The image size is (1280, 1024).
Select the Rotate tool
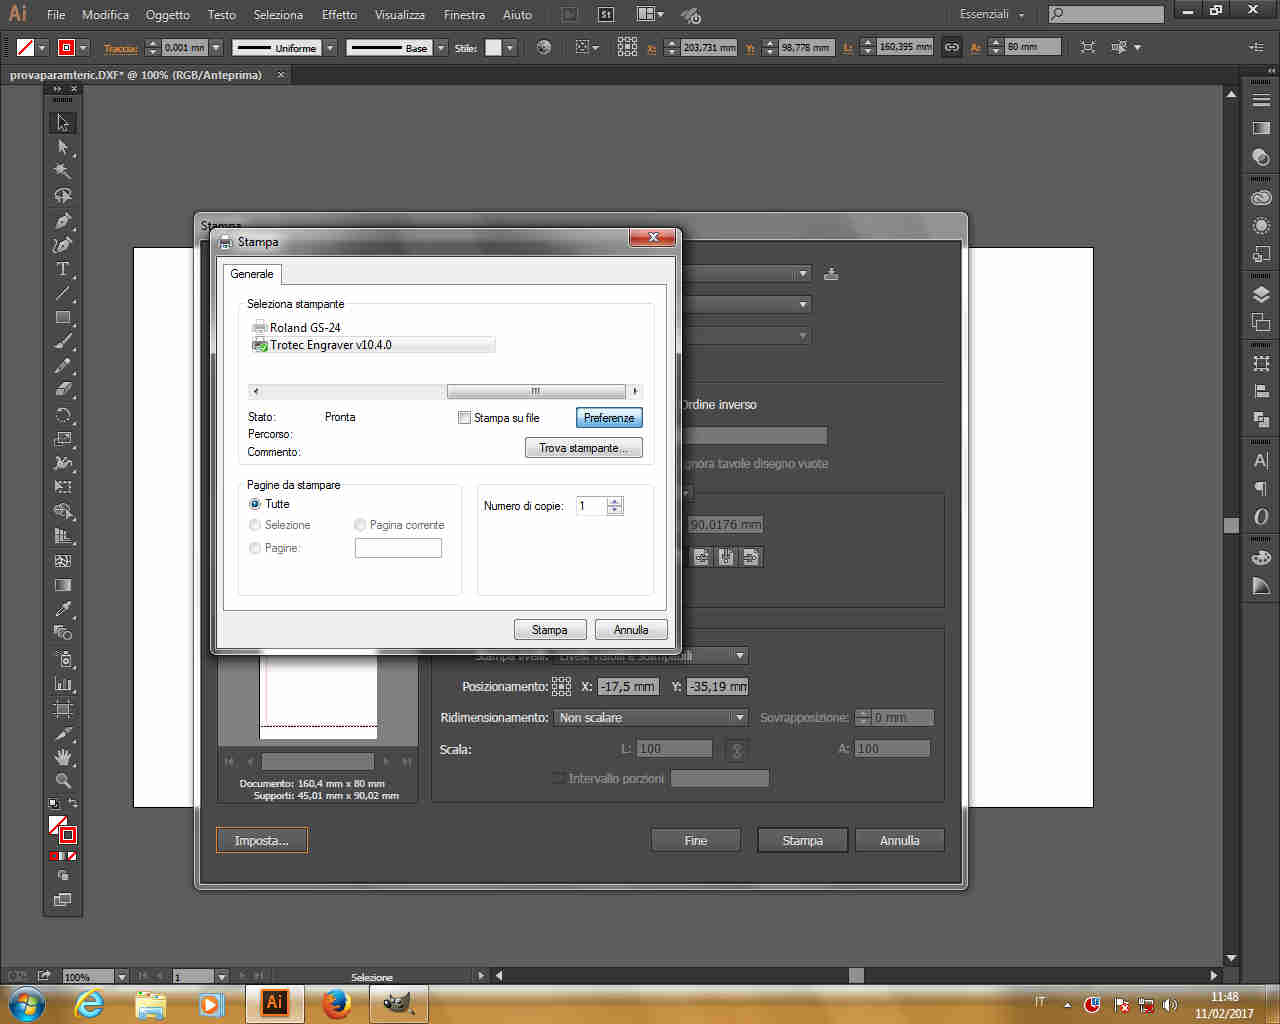coord(62,415)
